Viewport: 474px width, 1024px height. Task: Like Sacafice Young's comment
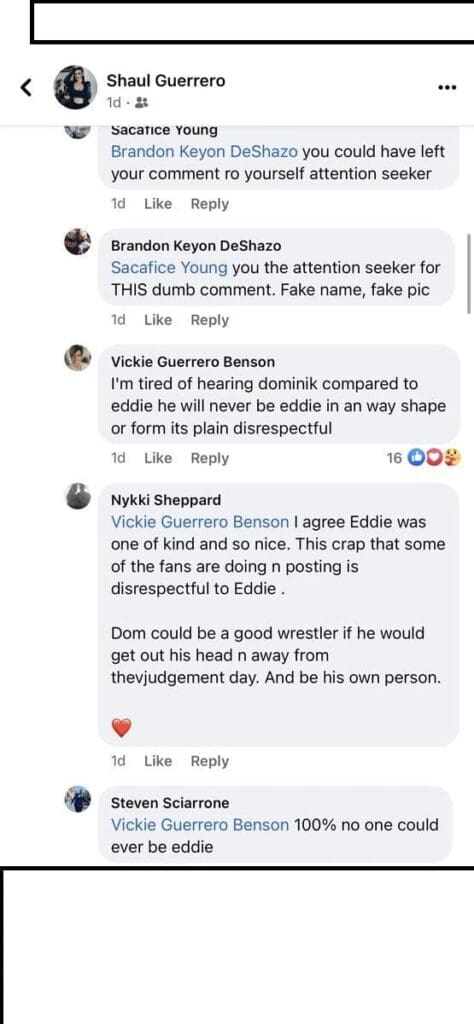coord(157,204)
